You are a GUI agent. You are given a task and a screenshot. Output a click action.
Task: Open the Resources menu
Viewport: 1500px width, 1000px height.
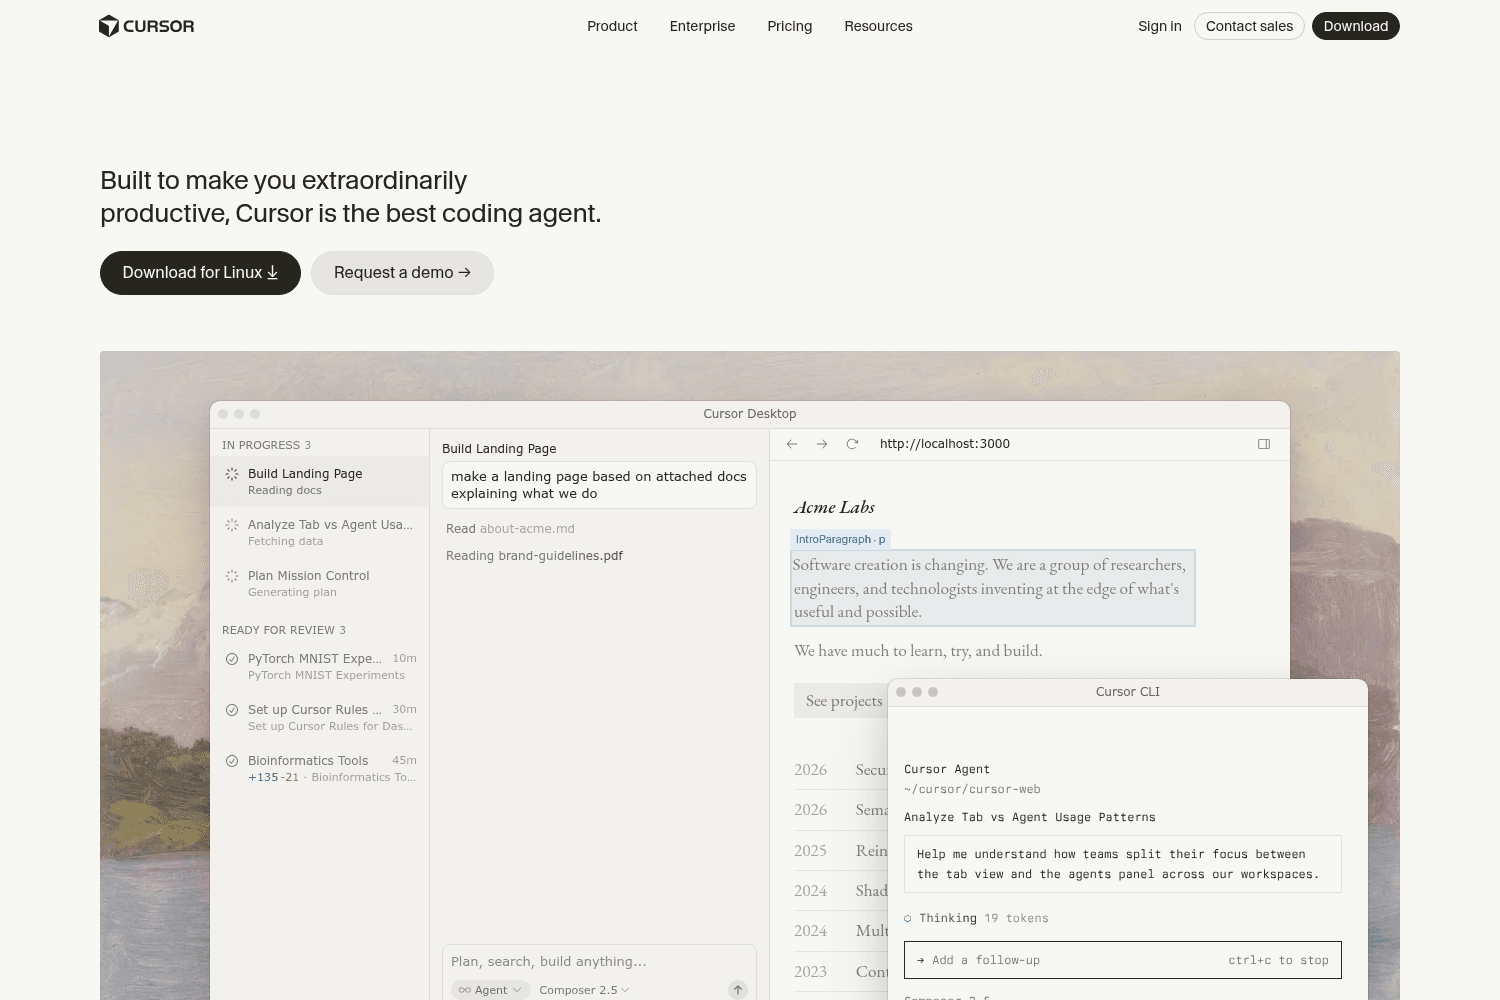878,26
